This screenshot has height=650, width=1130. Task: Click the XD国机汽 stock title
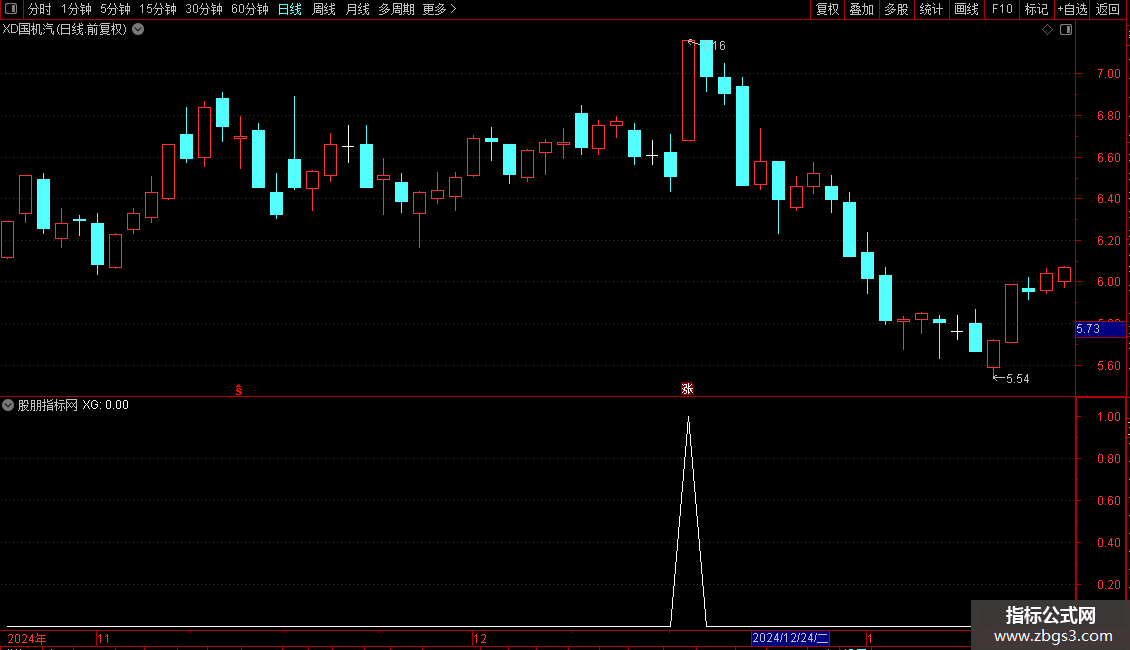[x=64, y=30]
